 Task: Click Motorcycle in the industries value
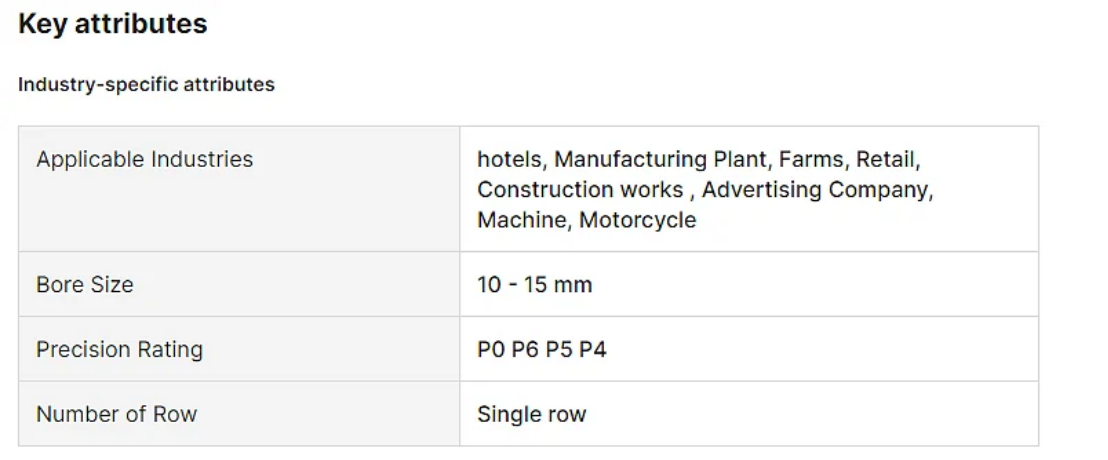pos(637,220)
